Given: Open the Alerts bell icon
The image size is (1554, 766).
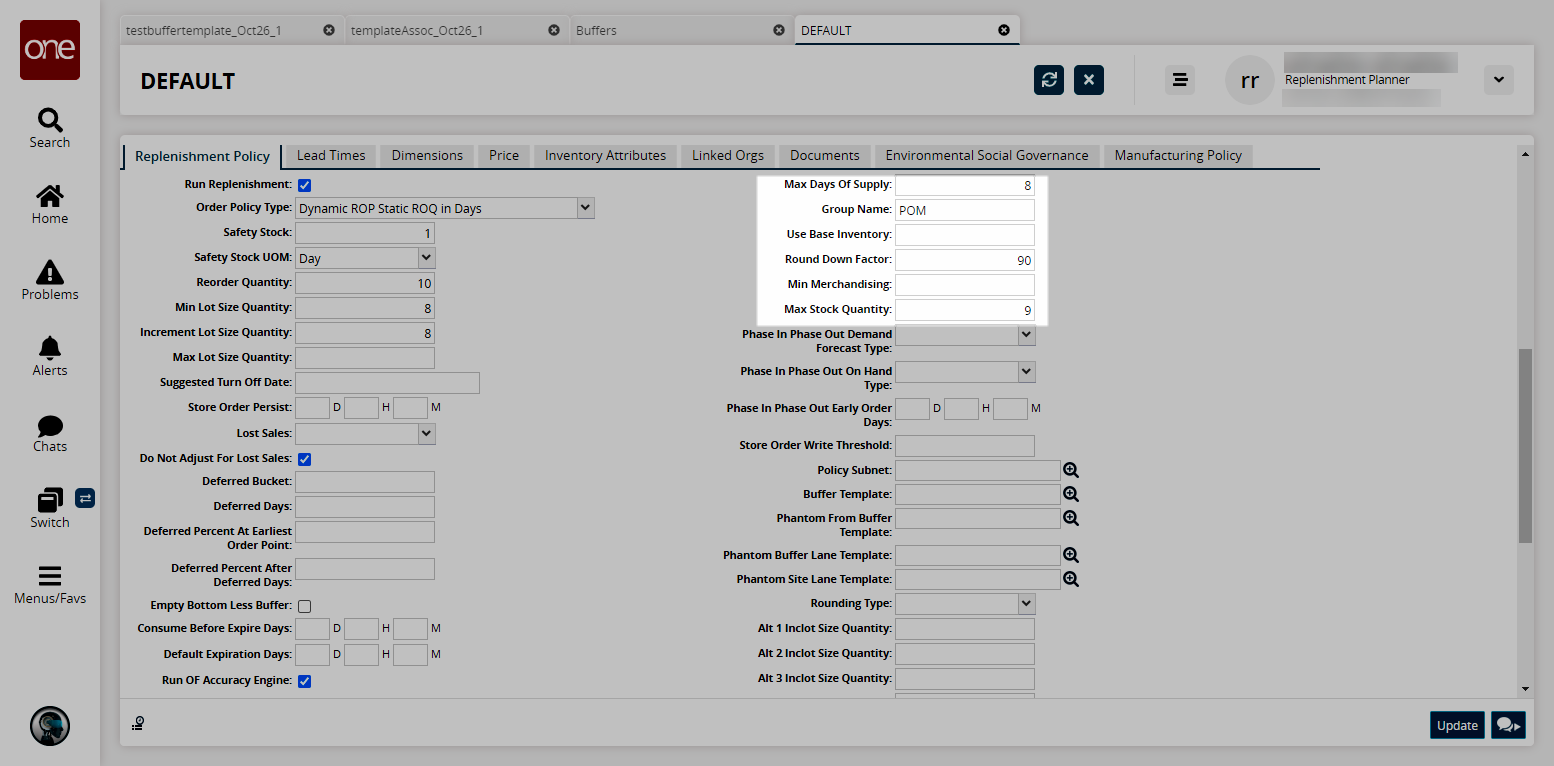Looking at the screenshot, I should coord(50,356).
